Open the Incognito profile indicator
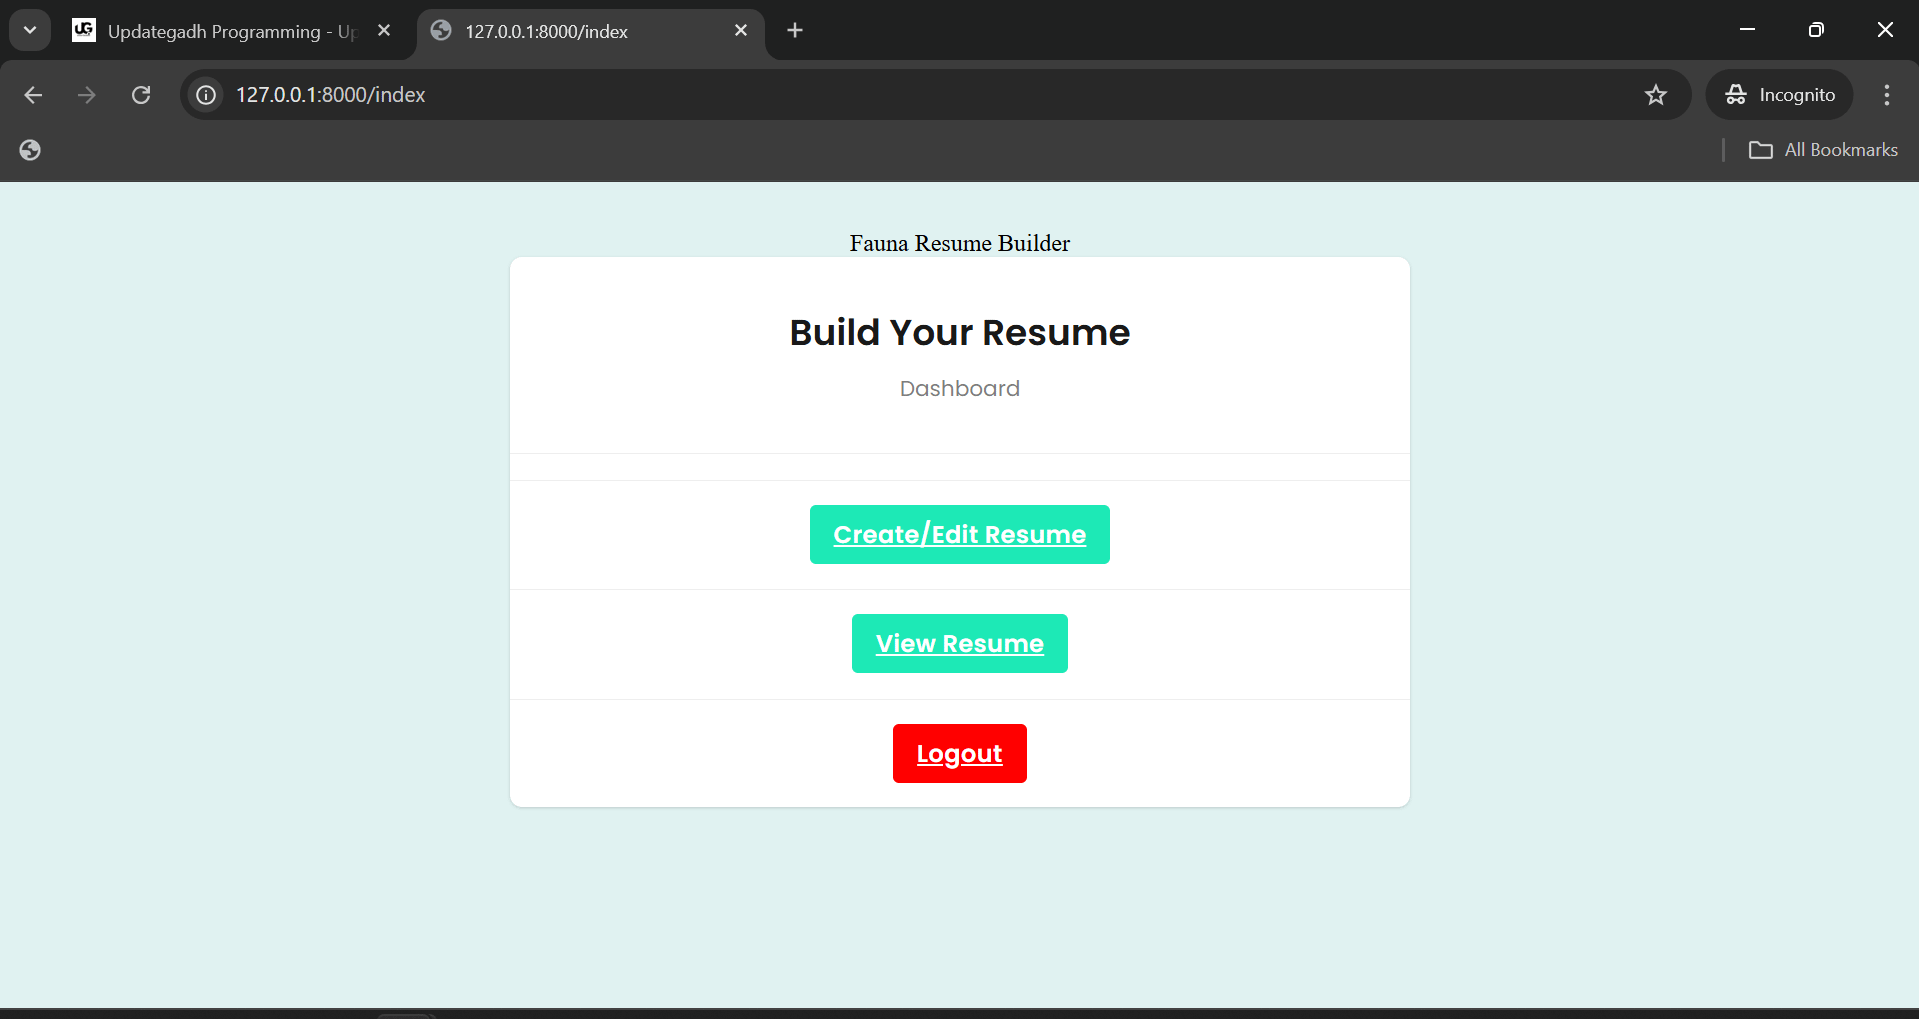Viewport: 1919px width, 1019px height. pos(1780,95)
